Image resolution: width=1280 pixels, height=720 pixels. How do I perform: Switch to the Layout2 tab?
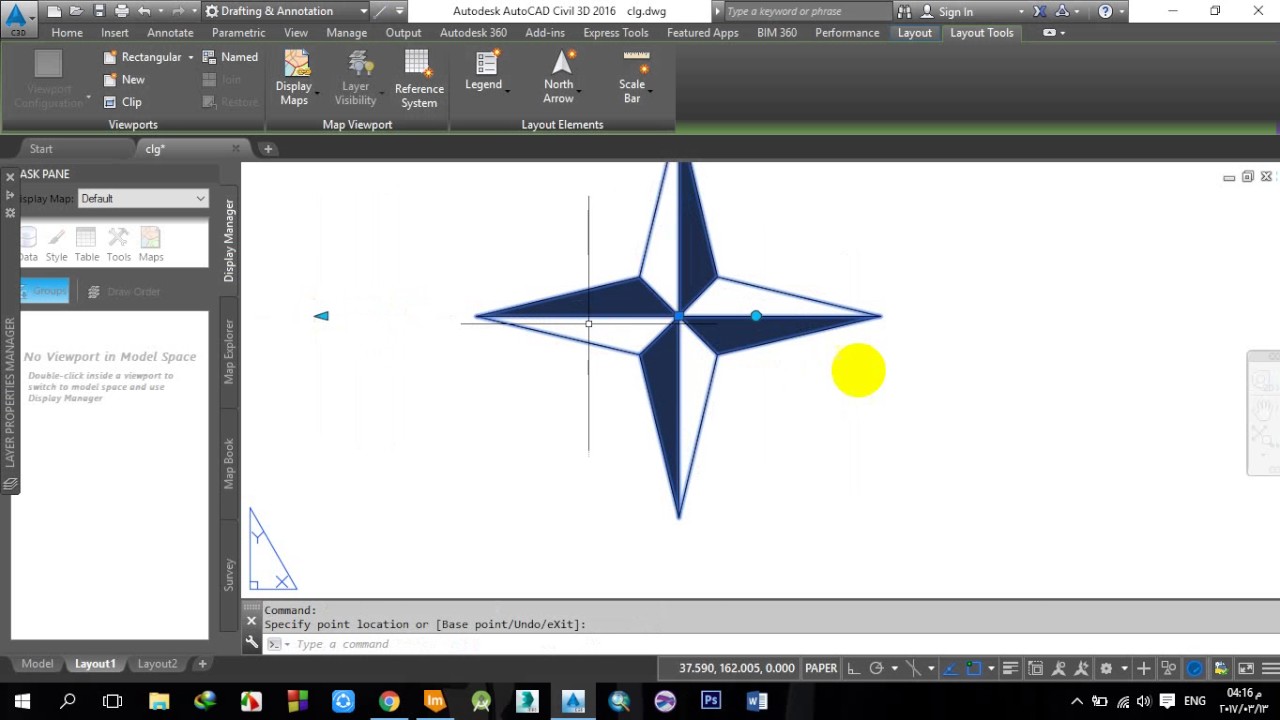[157, 664]
